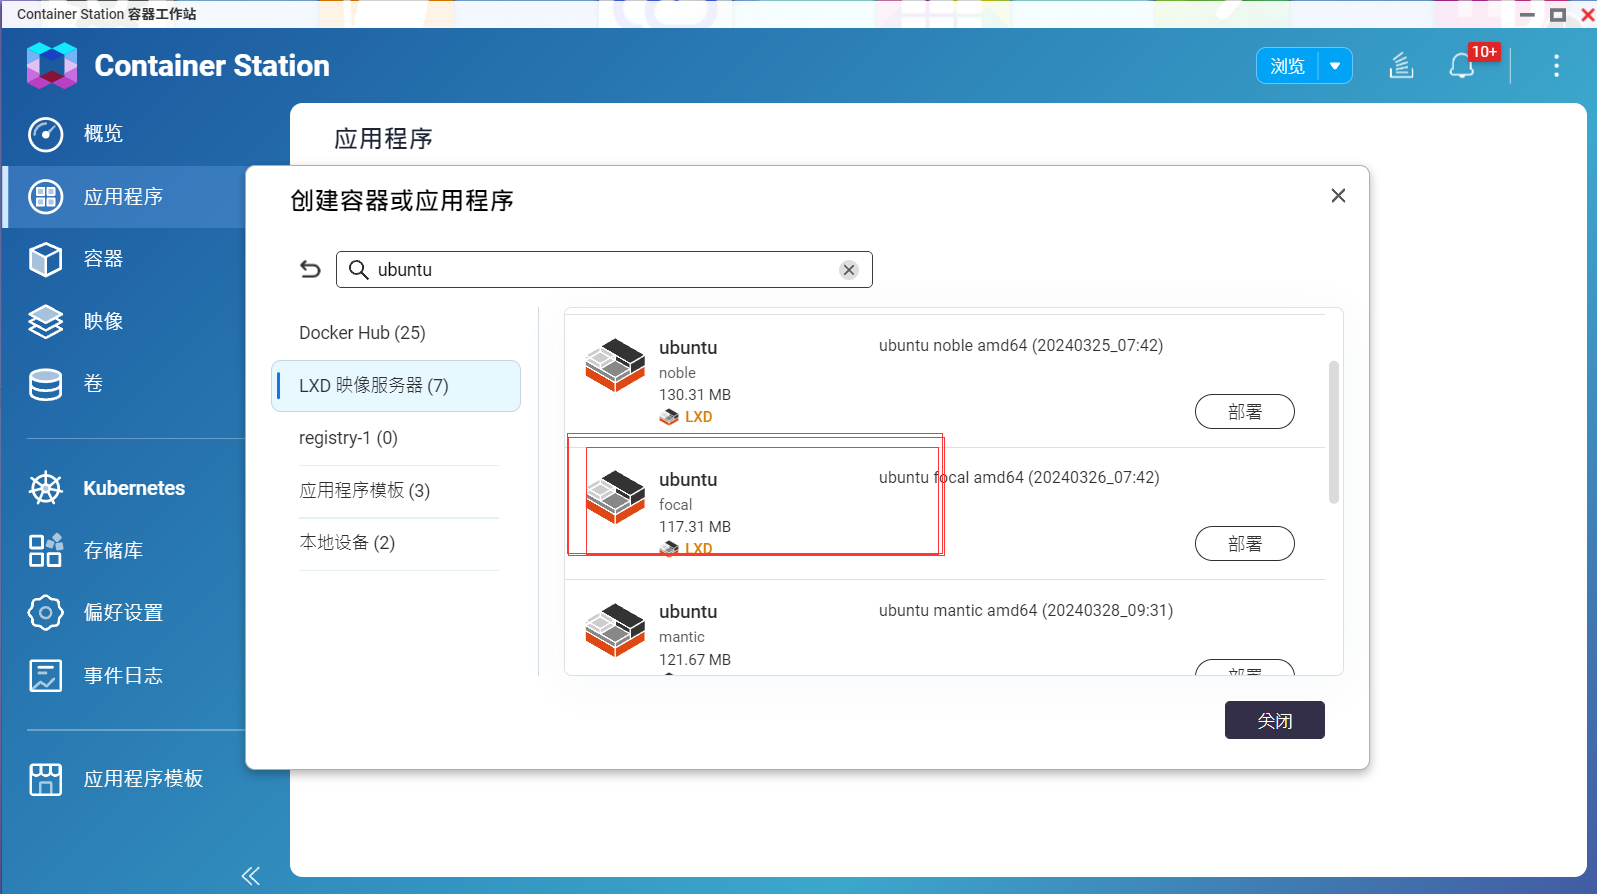Deploy the ubuntu focal image
This screenshot has width=1597, height=894.
(1244, 544)
